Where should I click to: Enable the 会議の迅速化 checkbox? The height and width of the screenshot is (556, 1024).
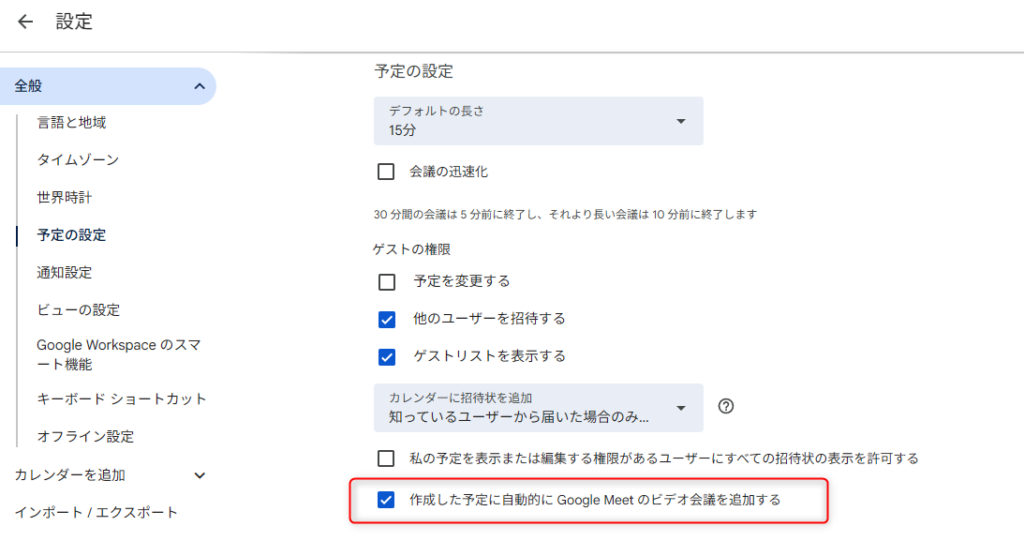point(386,172)
